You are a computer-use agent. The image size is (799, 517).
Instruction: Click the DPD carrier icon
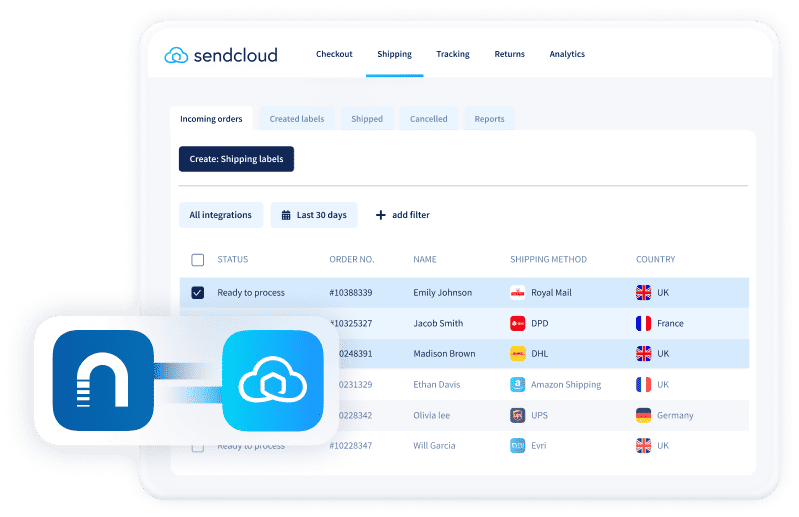[x=517, y=323]
